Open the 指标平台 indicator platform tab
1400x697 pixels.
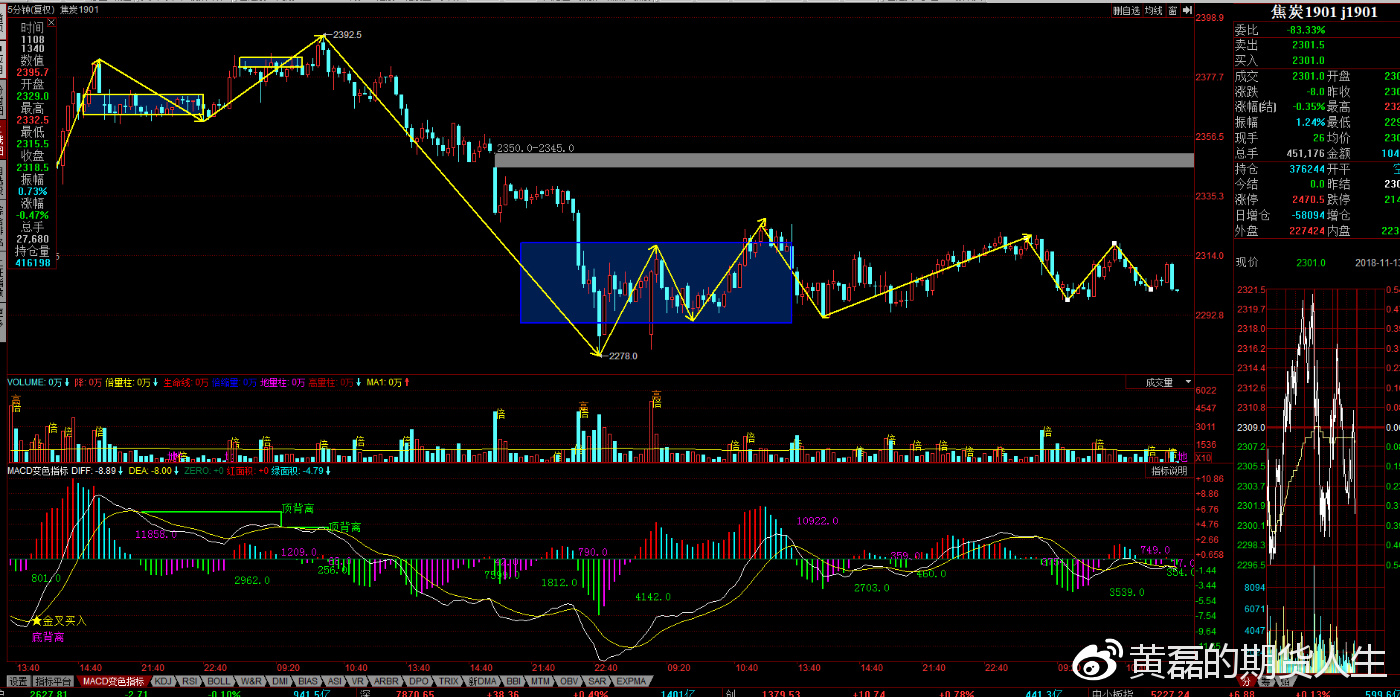pos(54,681)
